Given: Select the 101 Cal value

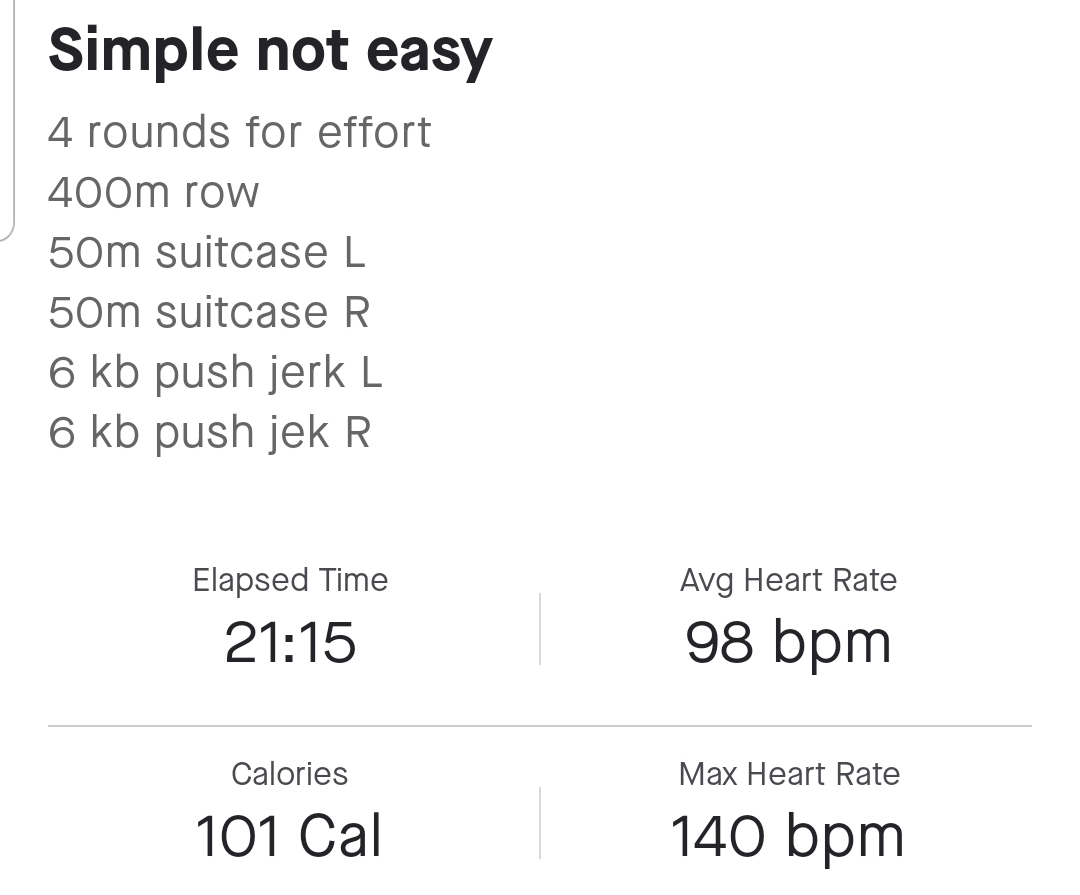Looking at the screenshot, I should point(288,836).
